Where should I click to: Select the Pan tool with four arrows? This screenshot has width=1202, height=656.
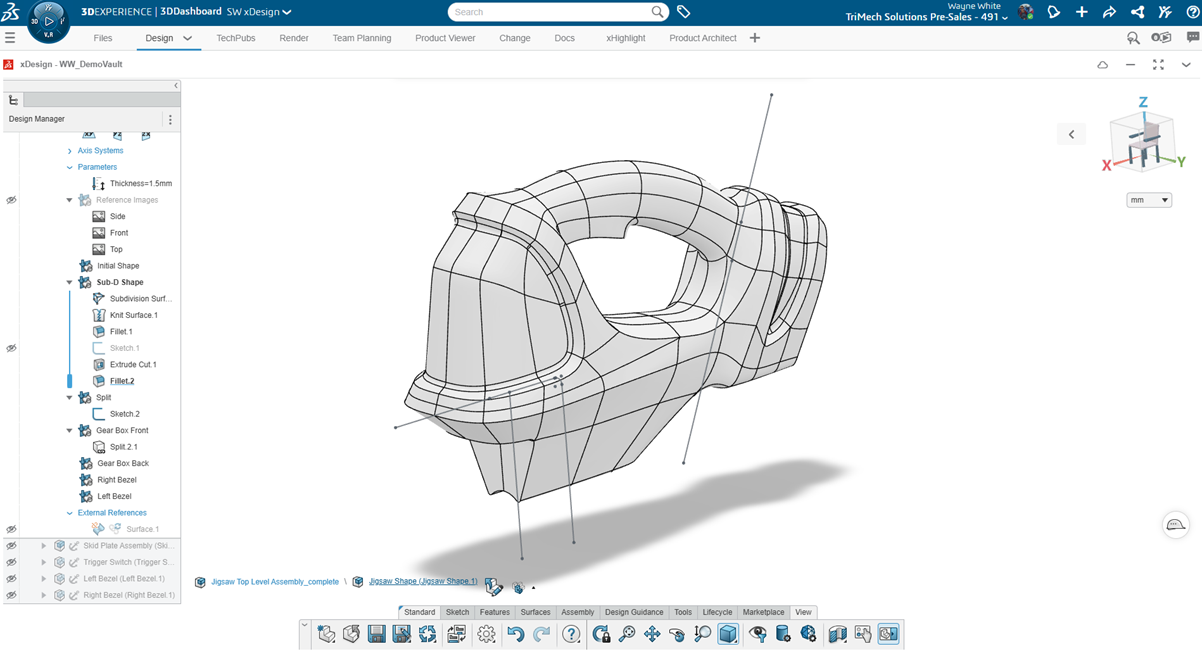652,634
